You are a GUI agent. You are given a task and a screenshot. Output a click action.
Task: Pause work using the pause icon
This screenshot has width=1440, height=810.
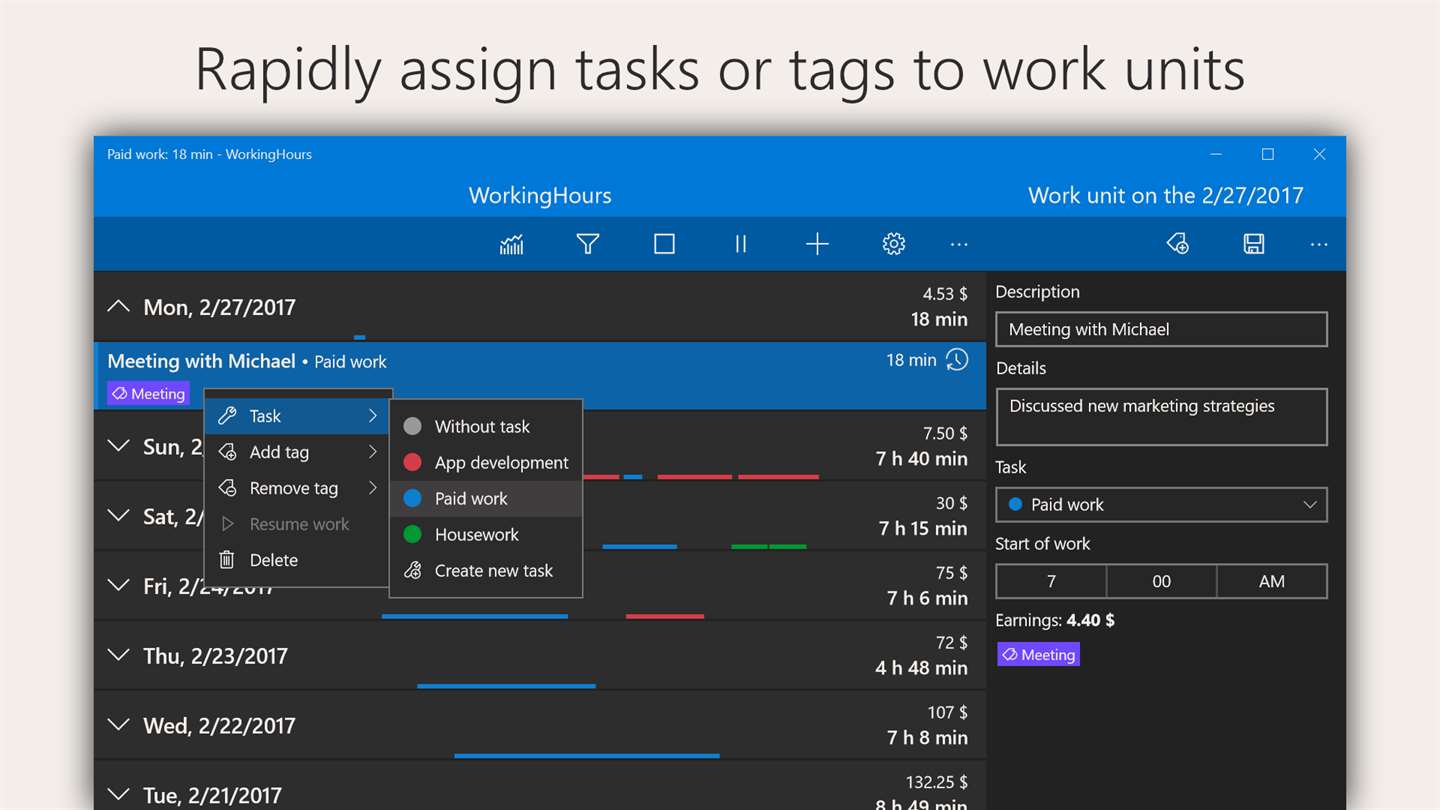point(741,244)
